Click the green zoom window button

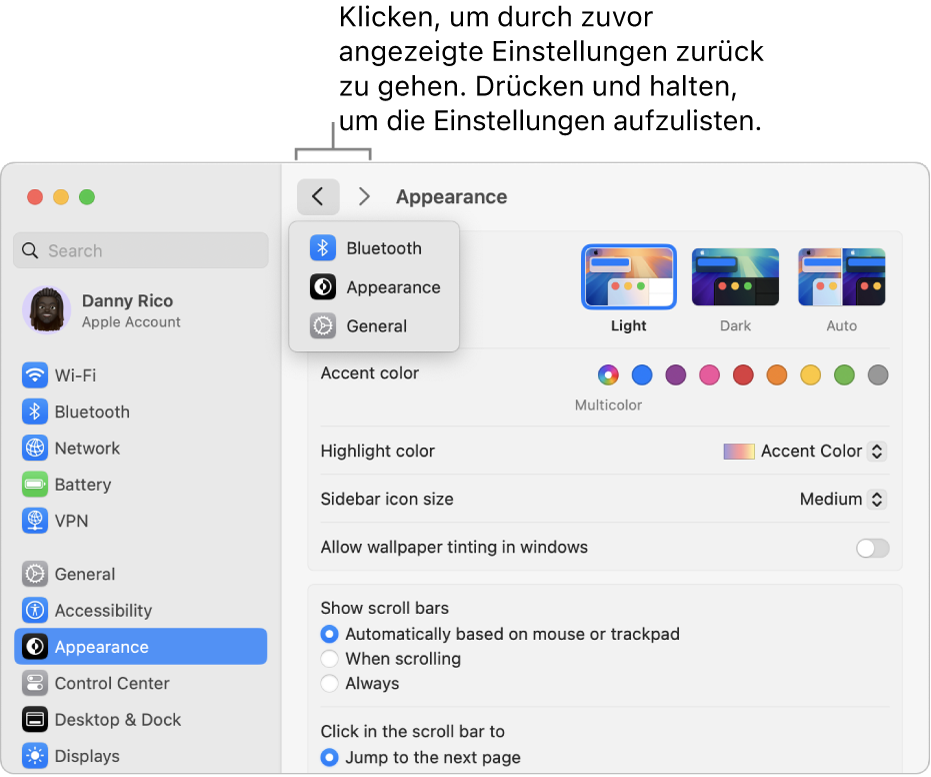(87, 196)
